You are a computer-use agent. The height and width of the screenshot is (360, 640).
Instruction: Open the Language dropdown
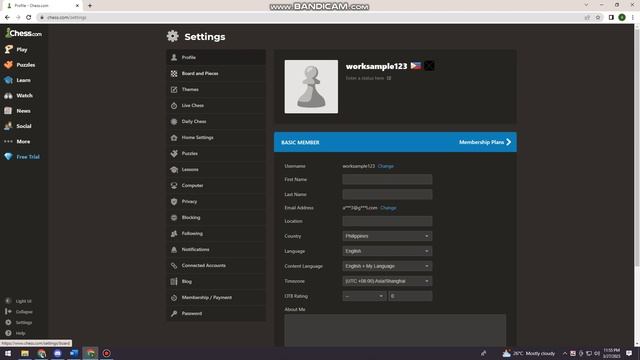click(387, 251)
